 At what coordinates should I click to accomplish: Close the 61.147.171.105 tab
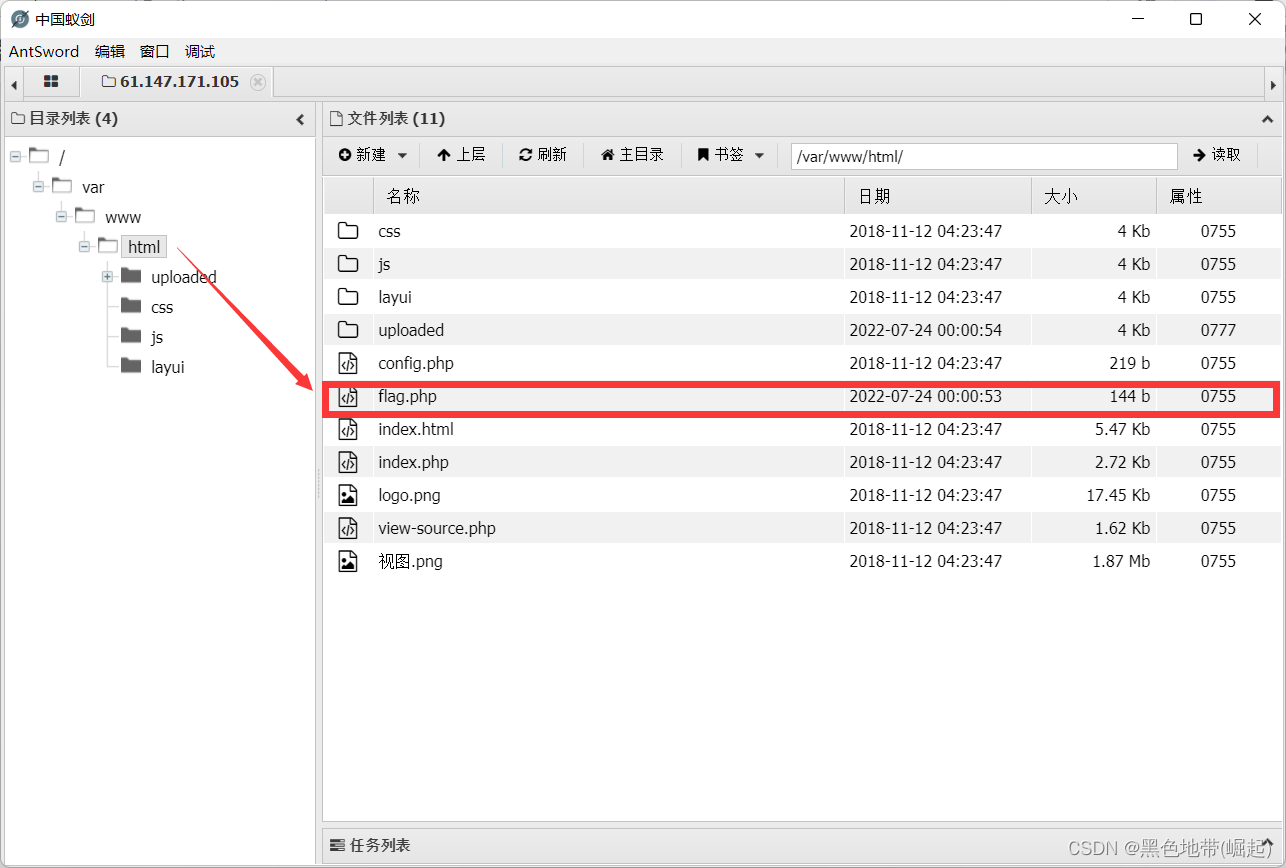pos(258,82)
